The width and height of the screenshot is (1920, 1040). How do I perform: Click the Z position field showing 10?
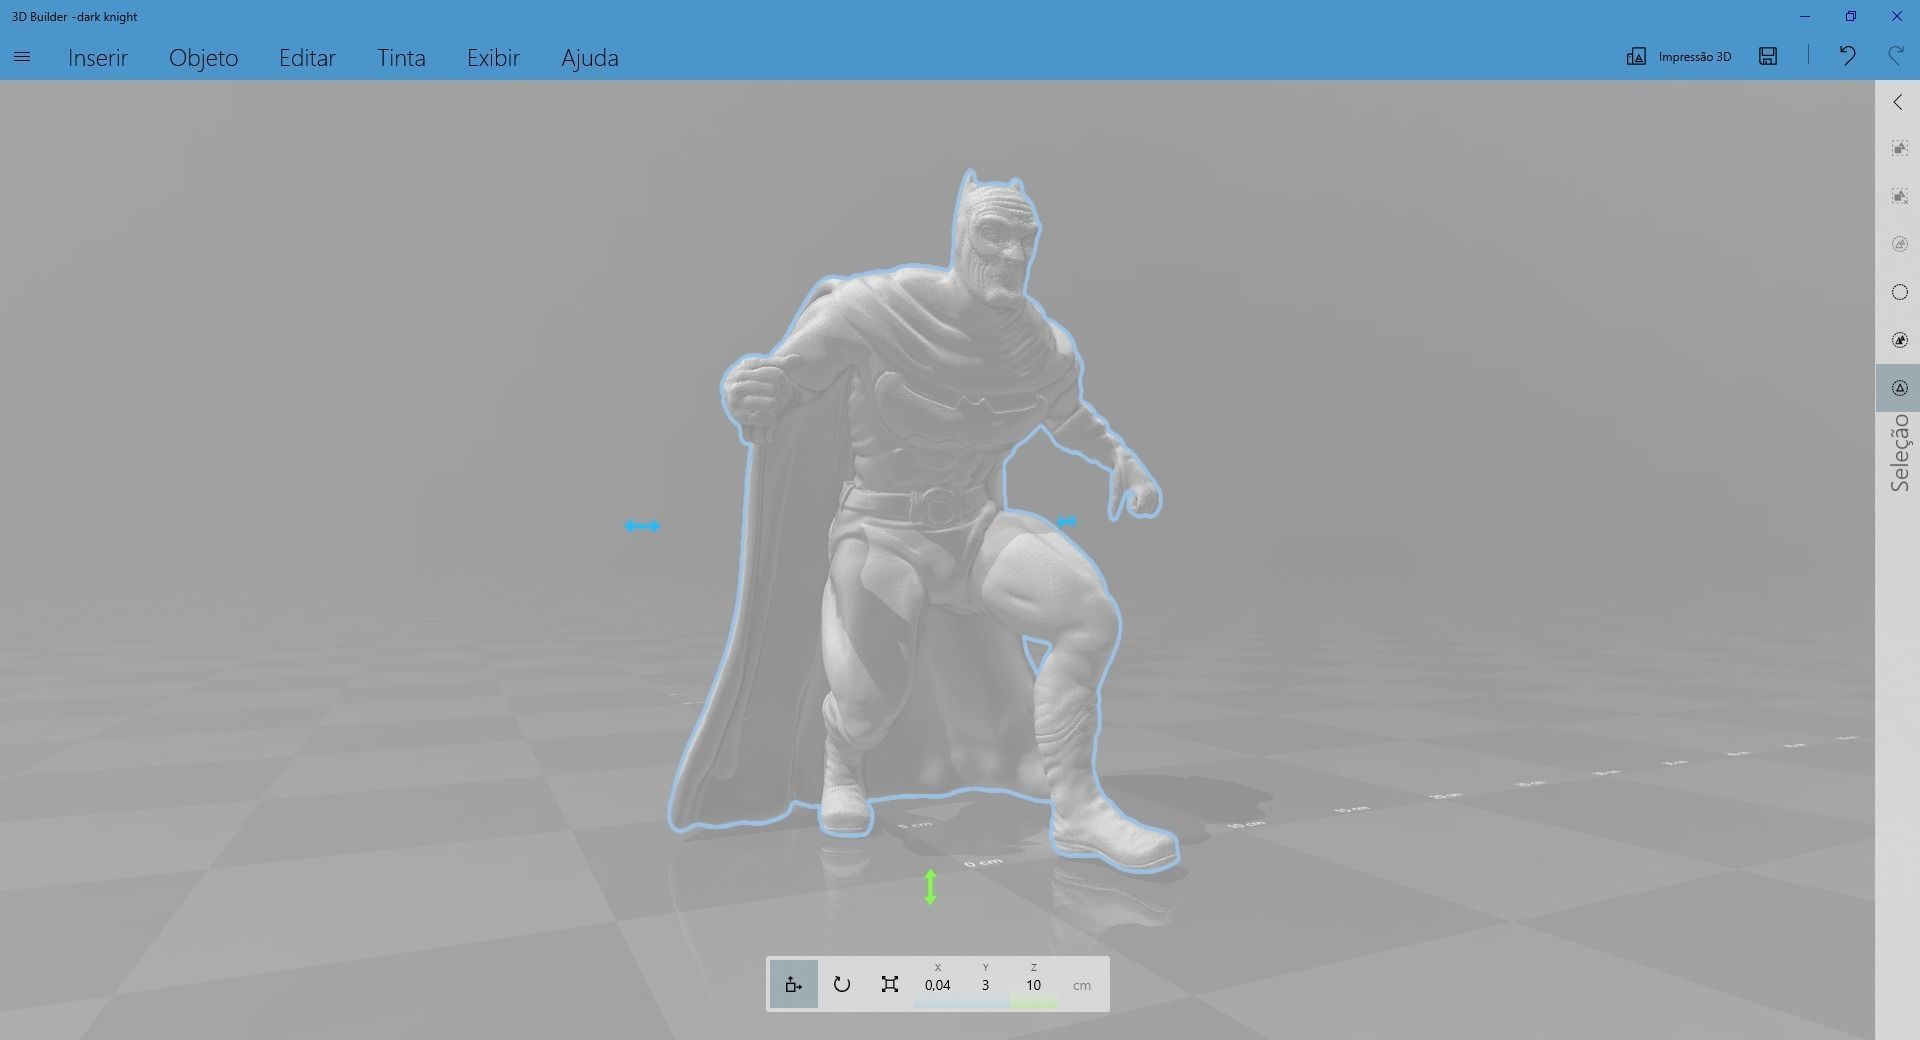[x=1034, y=985]
